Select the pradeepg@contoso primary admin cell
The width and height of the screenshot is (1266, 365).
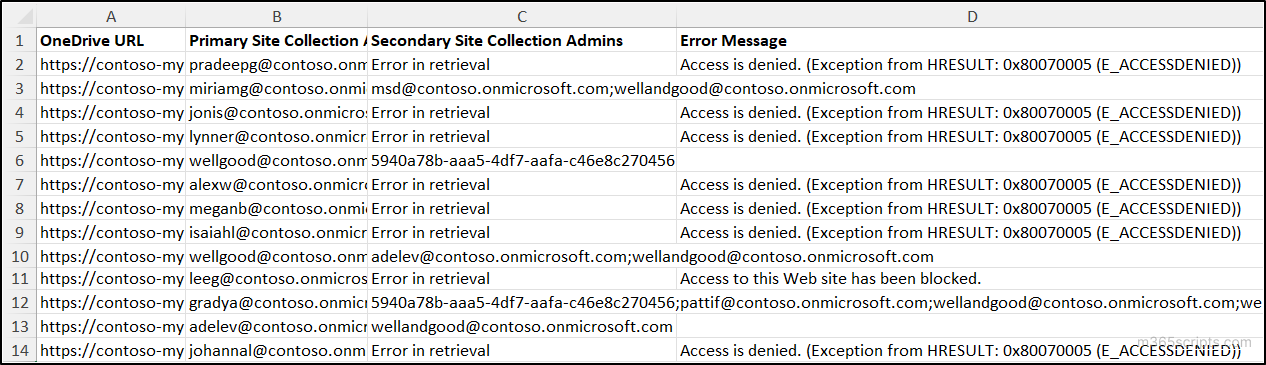(276, 65)
